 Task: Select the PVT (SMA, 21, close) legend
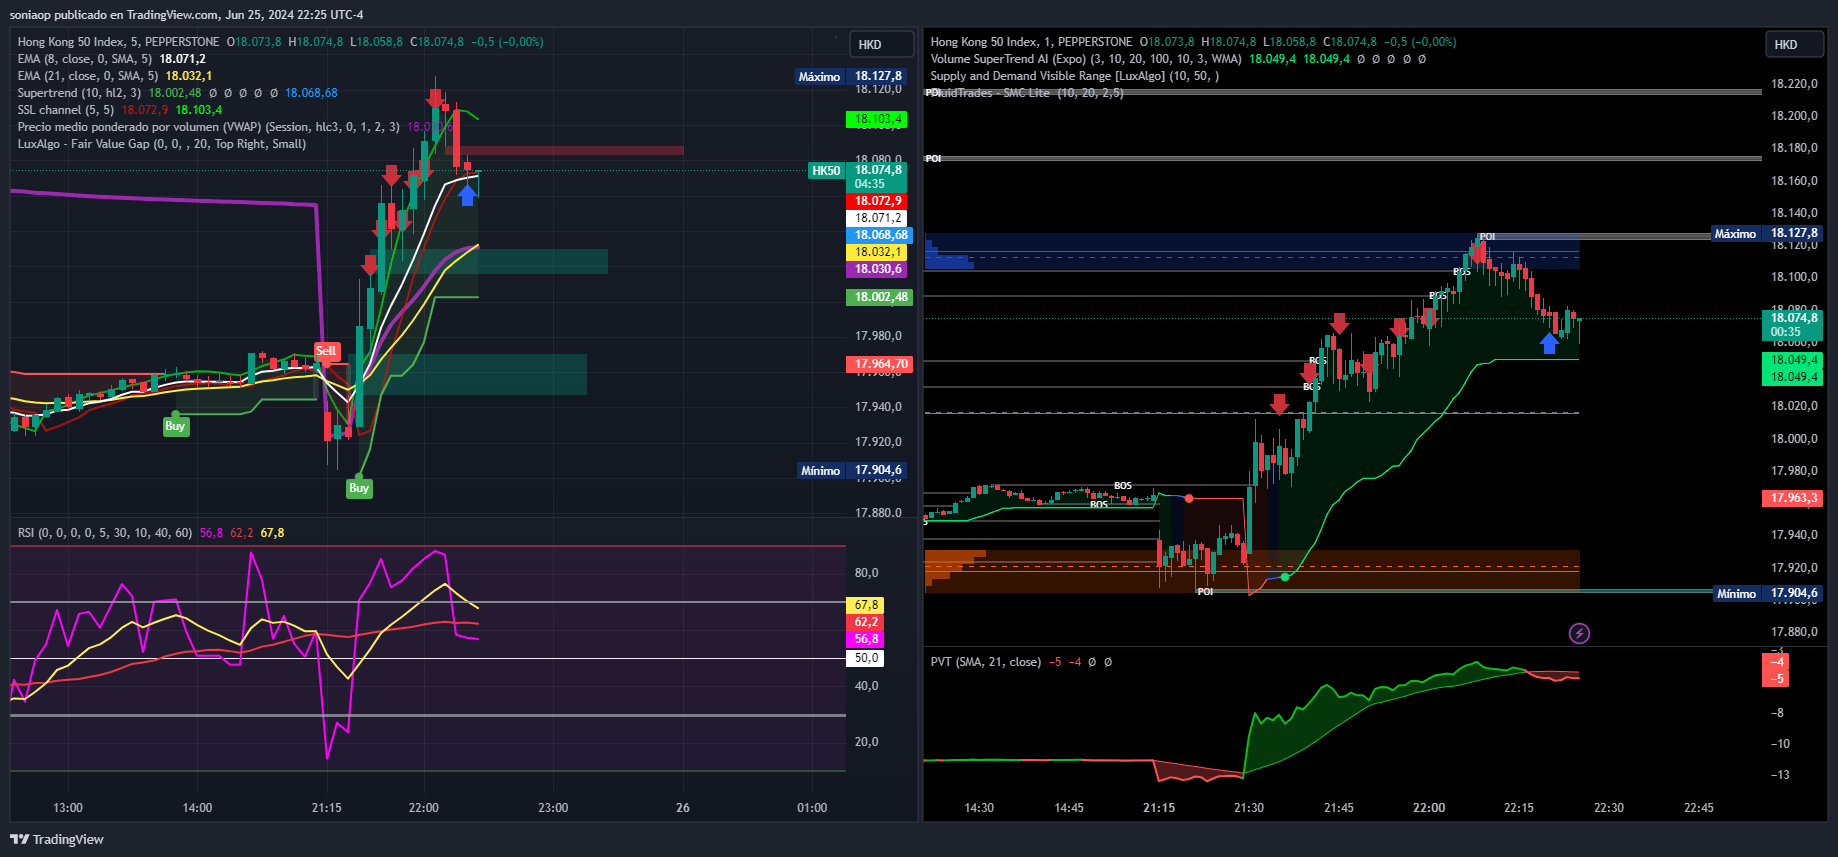pos(1021,662)
